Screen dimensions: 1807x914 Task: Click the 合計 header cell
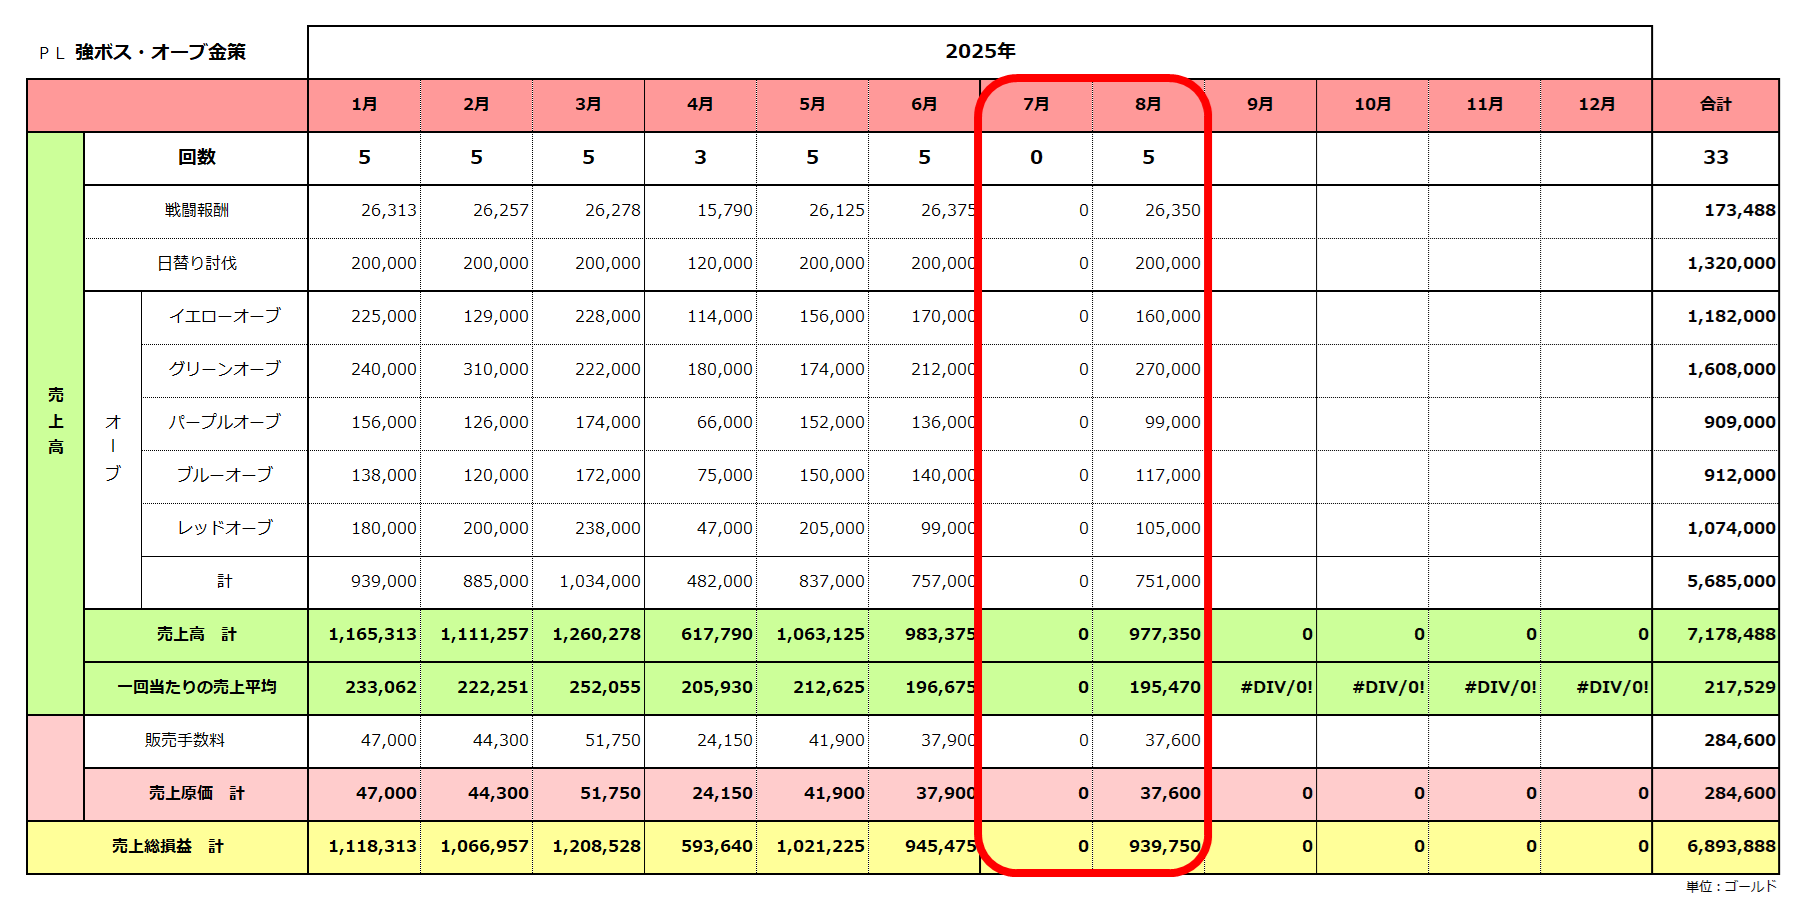point(1715,104)
